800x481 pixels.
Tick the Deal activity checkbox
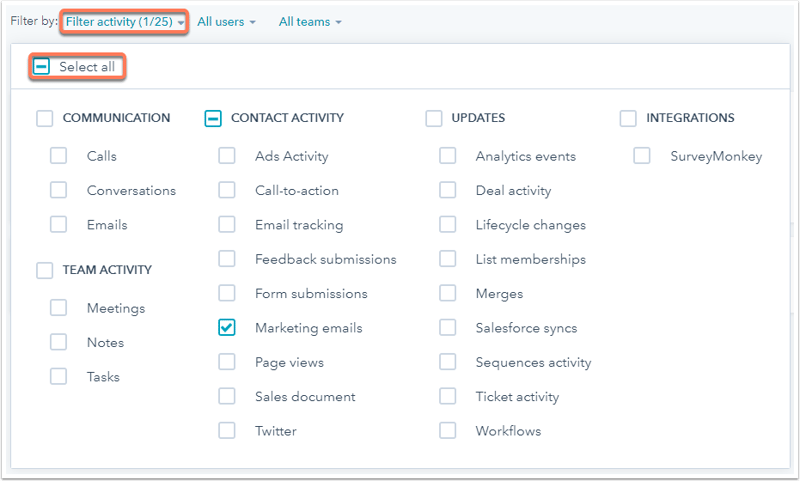[x=448, y=190]
